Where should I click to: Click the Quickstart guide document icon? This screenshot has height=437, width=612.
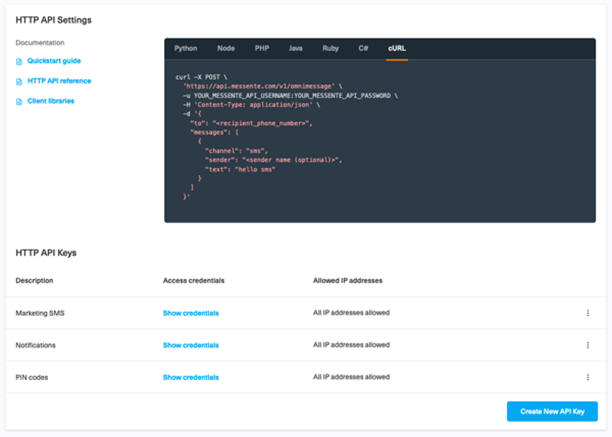pyautogui.click(x=19, y=61)
